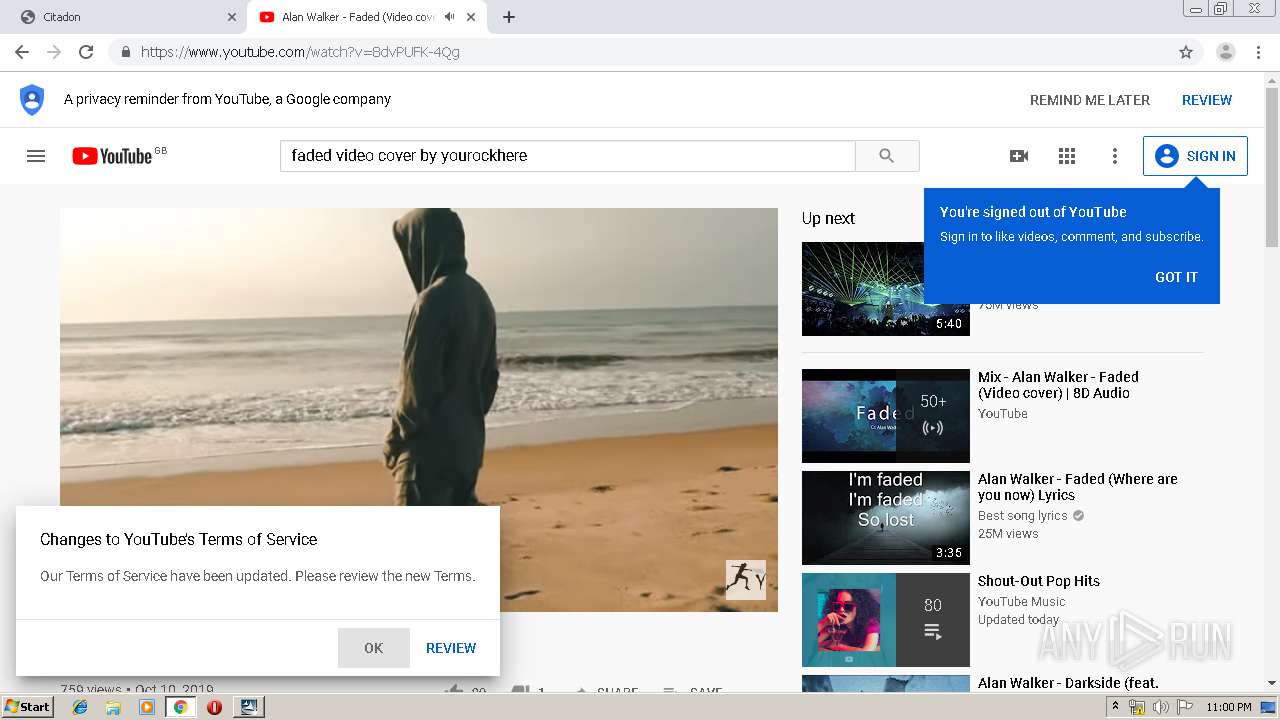Click the 'Up next' heading
Viewport: 1280px width, 720px height.
tap(828, 219)
